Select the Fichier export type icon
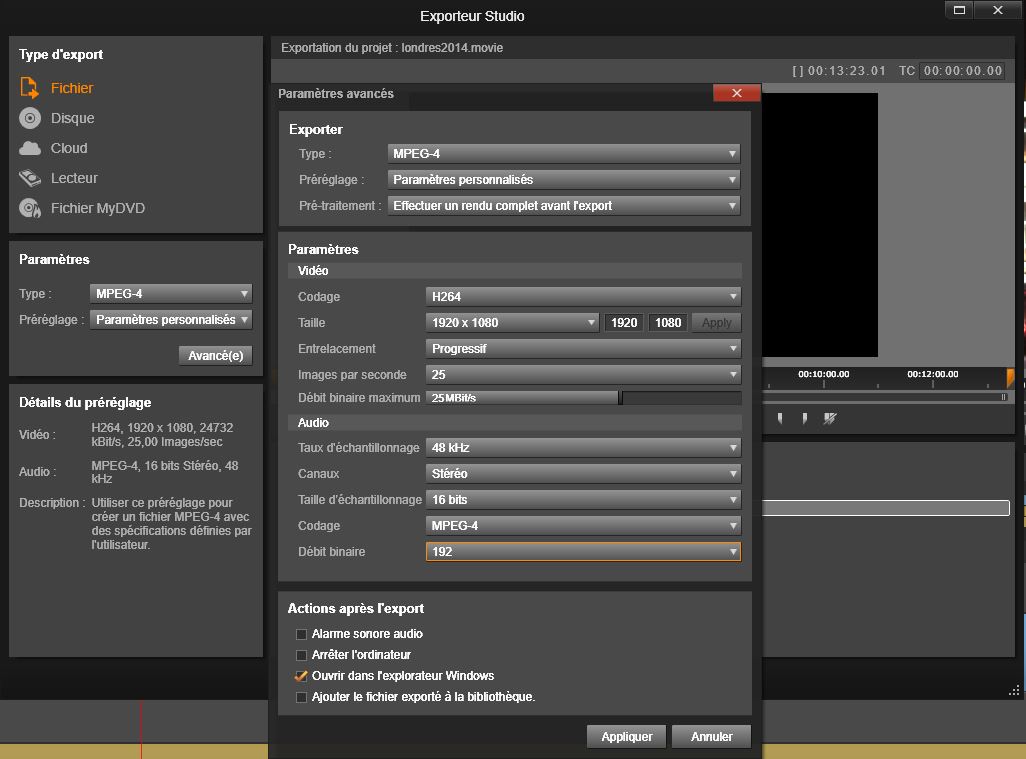 [30, 88]
